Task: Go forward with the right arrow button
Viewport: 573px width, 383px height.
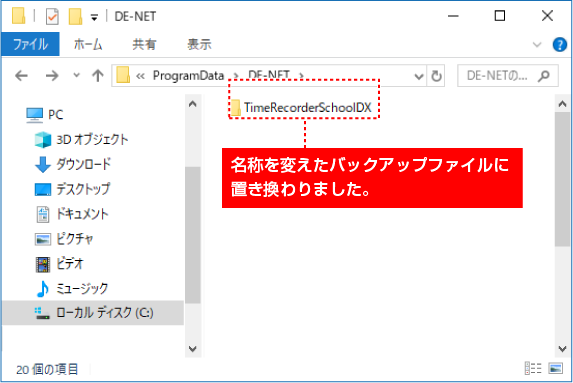Action: coord(52,76)
